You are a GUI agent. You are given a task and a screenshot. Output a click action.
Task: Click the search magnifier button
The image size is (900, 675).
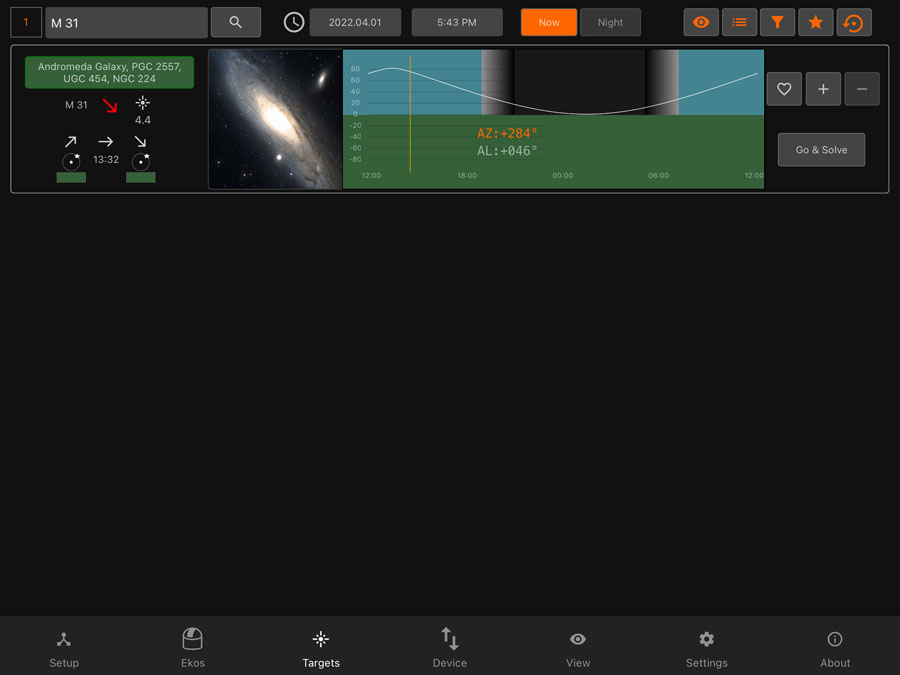(235, 22)
